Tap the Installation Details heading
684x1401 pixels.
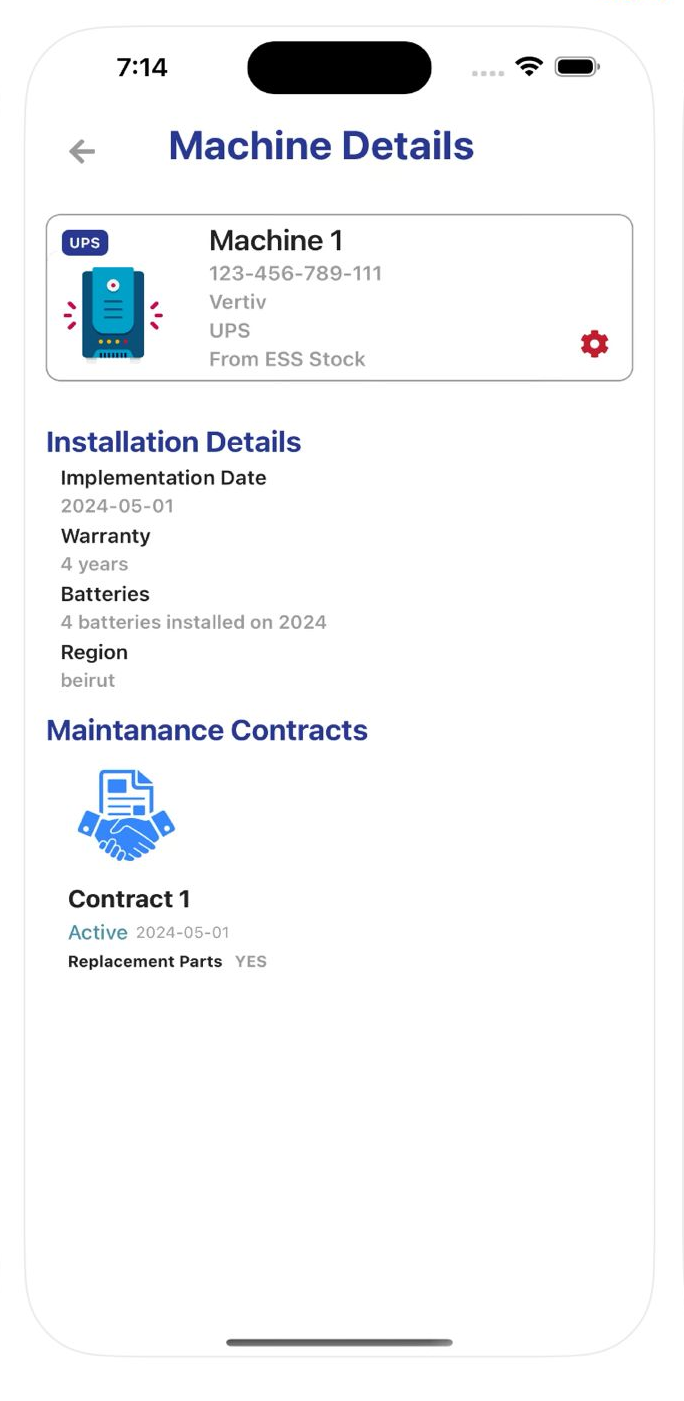[173, 442]
